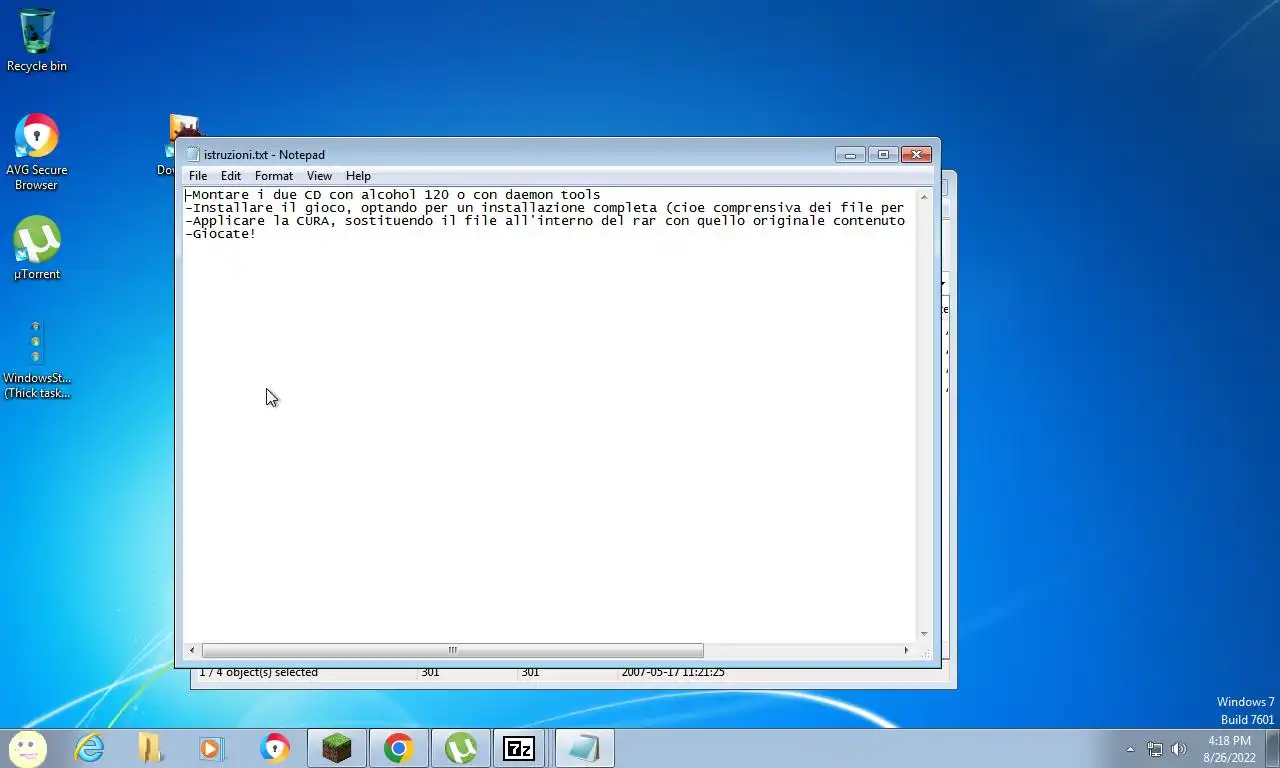Click the network tray icon
This screenshot has width=1280, height=768.
pos(1155,749)
